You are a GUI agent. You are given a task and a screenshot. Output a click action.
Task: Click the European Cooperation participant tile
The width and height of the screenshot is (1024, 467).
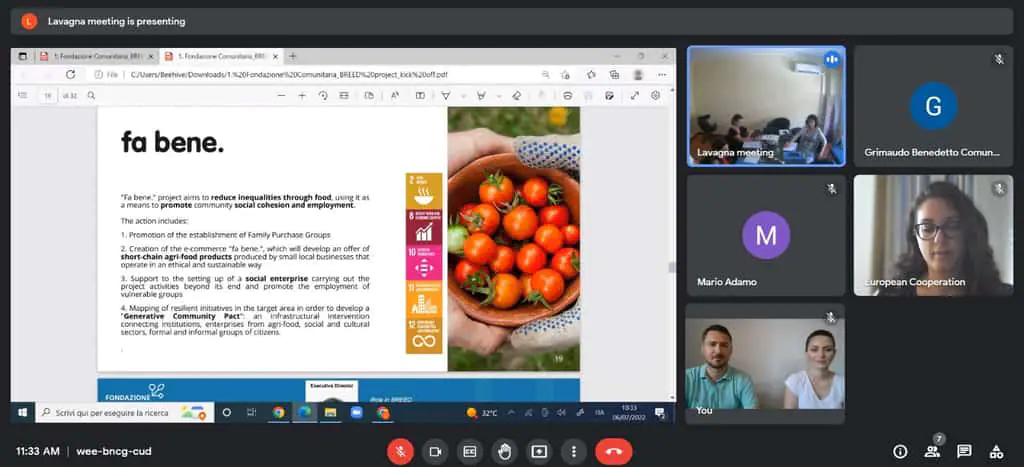(x=933, y=235)
